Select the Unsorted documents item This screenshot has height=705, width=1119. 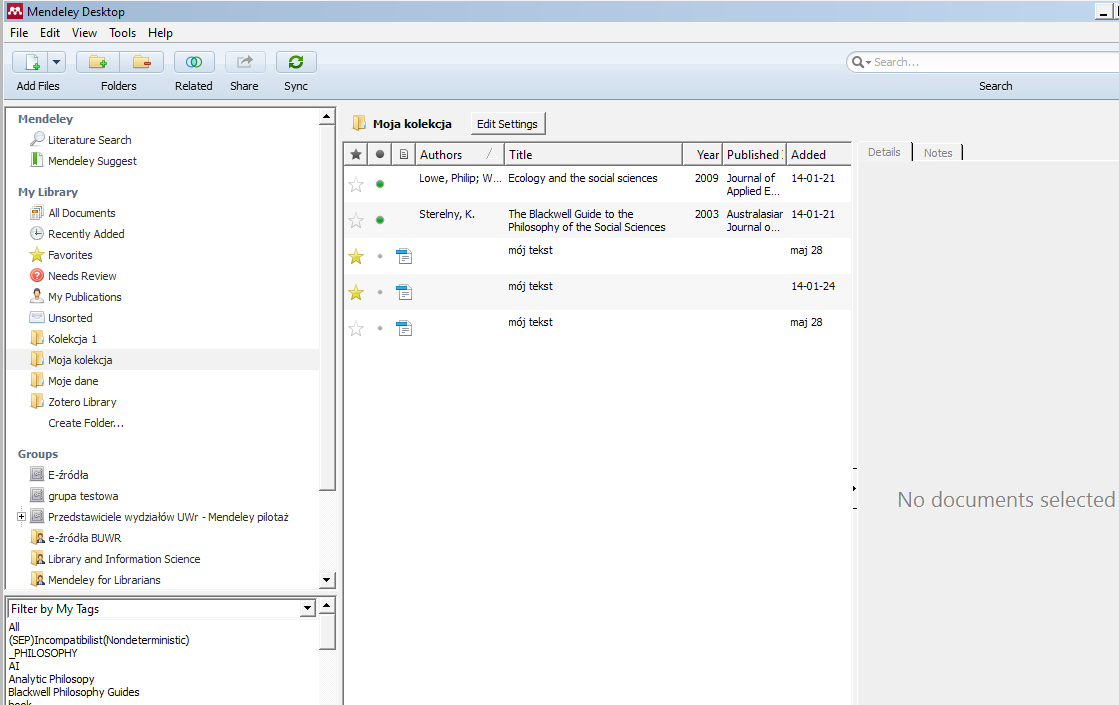[x=70, y=318]
